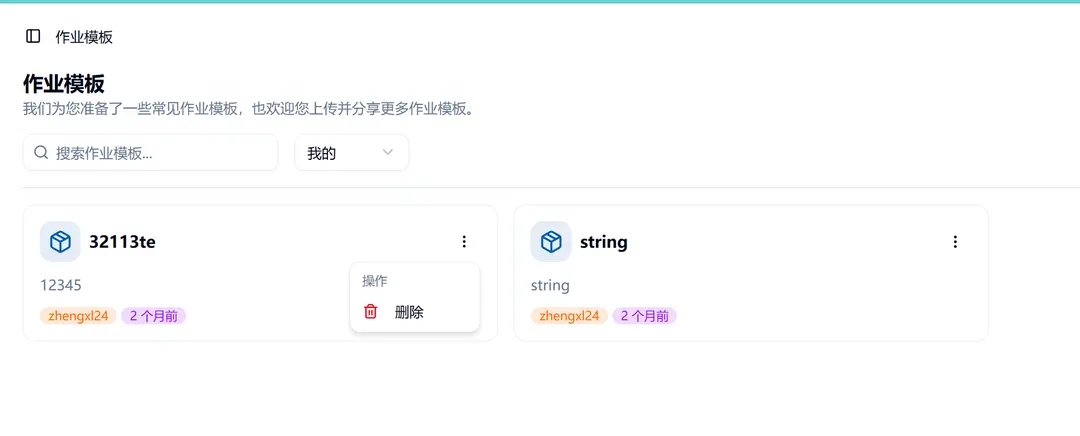Image resolution: width=1080 pixels, height=436 pixels.
Task: Open the 32113te template title
Action: pyautogui.click(x=122, y=242)
